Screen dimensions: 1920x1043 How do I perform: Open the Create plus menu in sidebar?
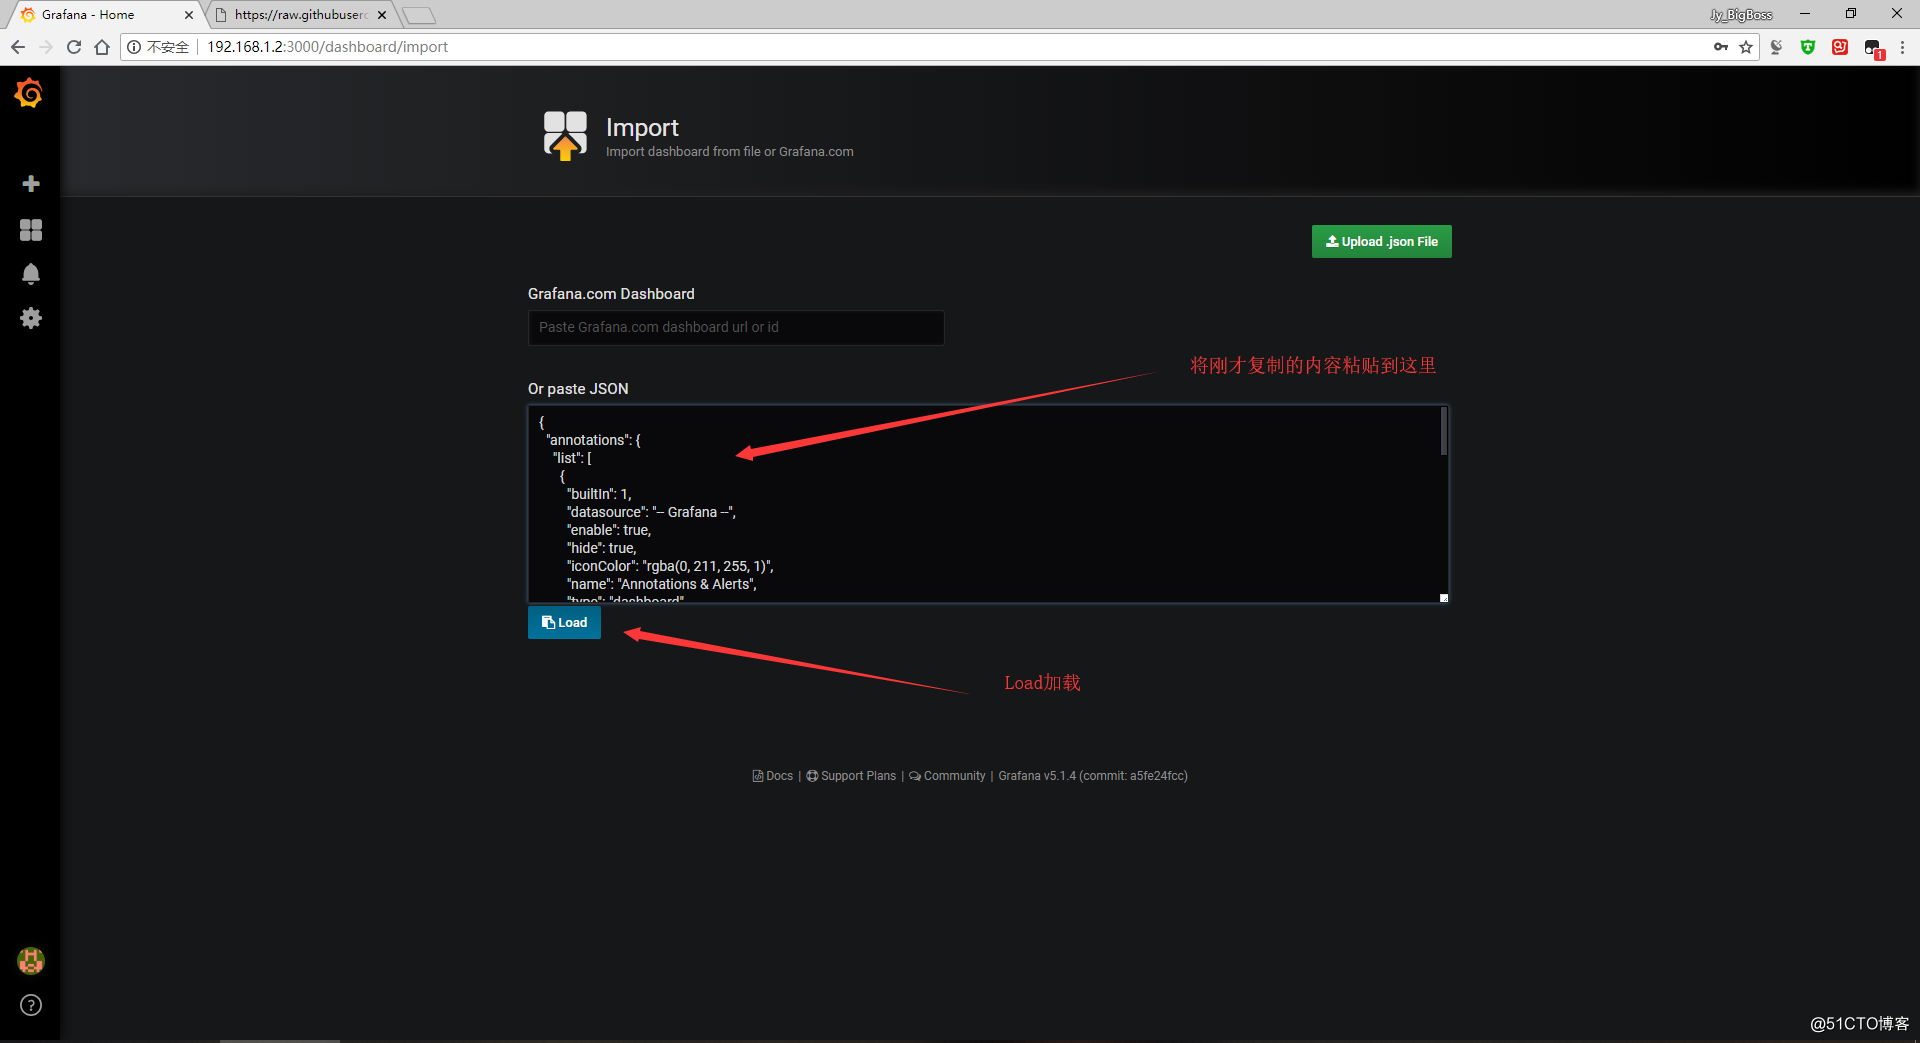pos(31,184)
